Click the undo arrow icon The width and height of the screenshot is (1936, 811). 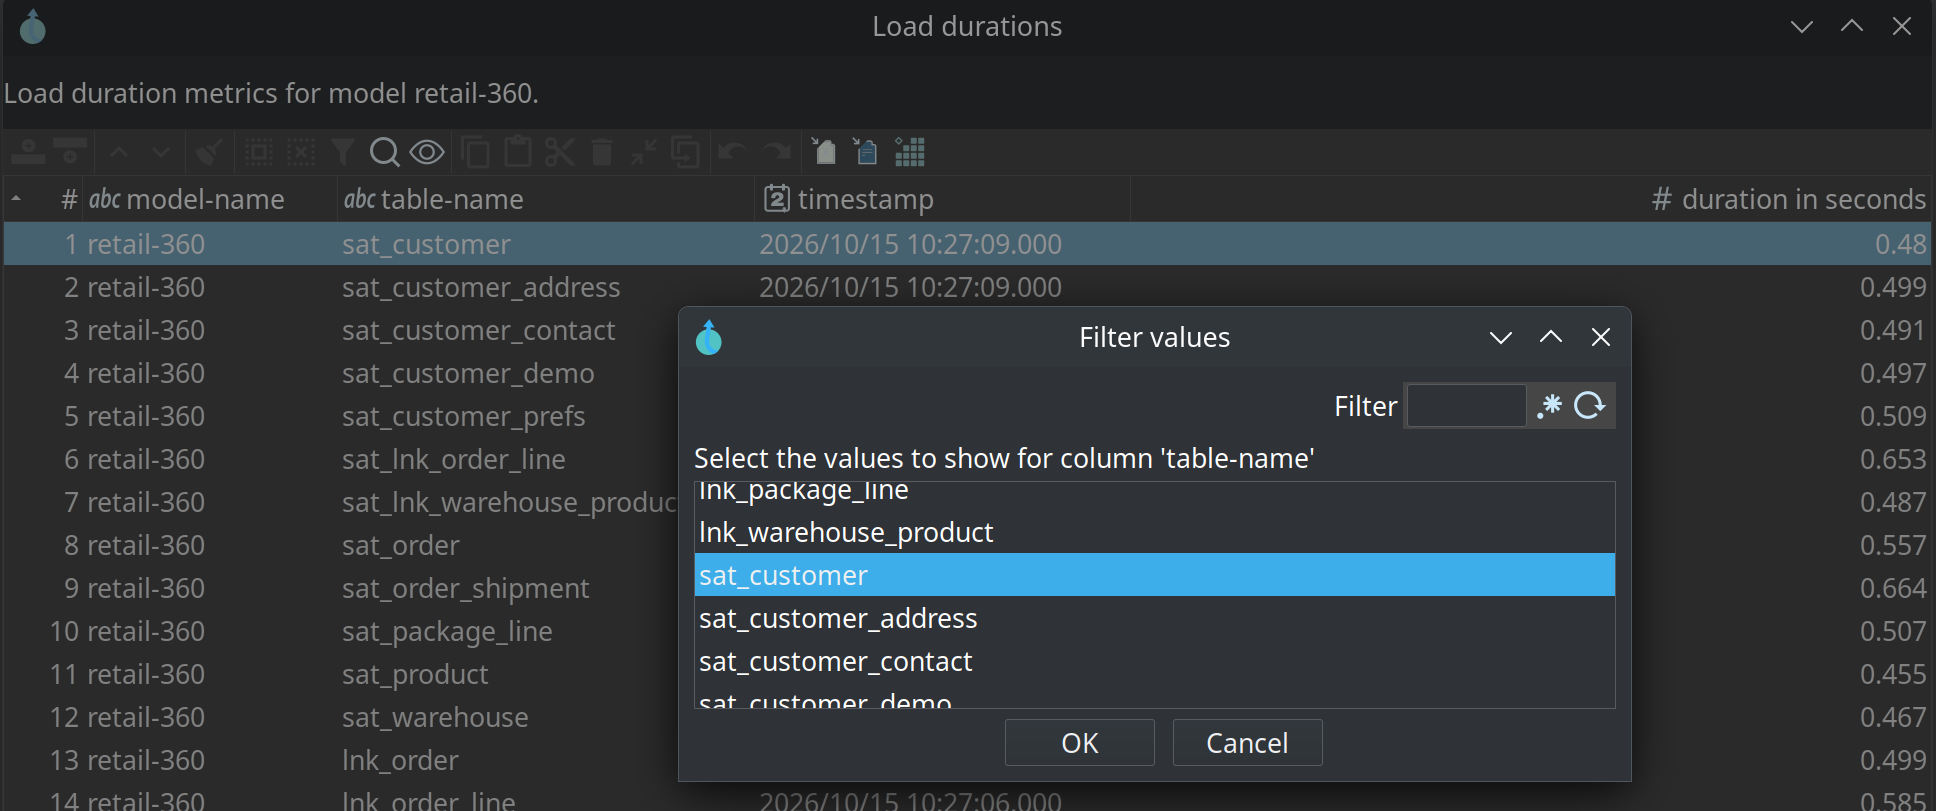tap(732, 152)
